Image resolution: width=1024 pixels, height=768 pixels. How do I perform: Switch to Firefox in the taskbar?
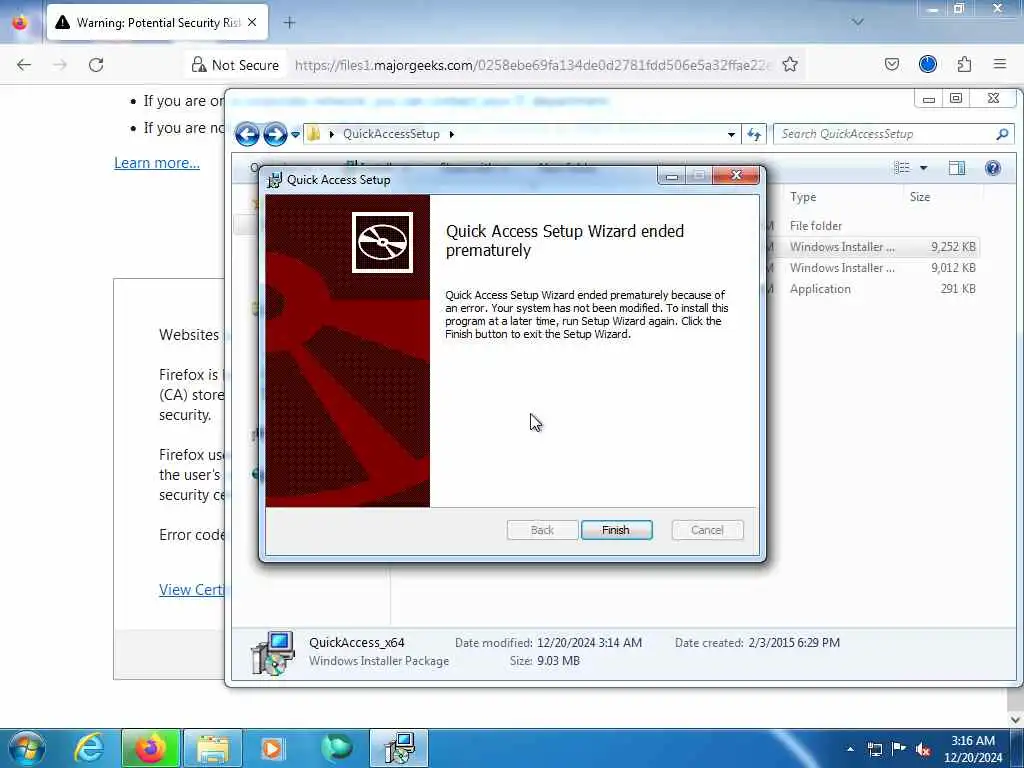pos(150,748)
